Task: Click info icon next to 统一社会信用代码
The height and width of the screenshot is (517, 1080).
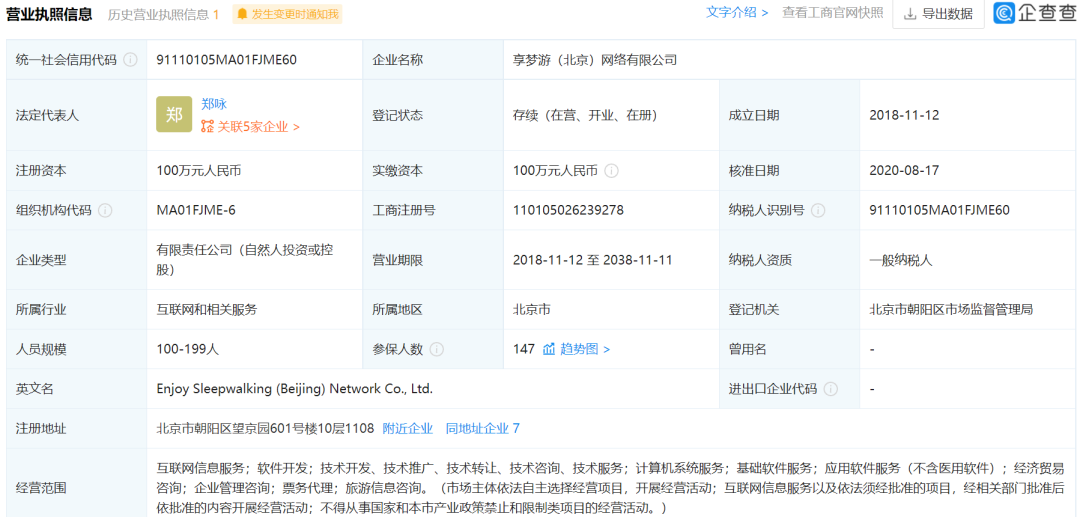Action: (x=130, y=60)
